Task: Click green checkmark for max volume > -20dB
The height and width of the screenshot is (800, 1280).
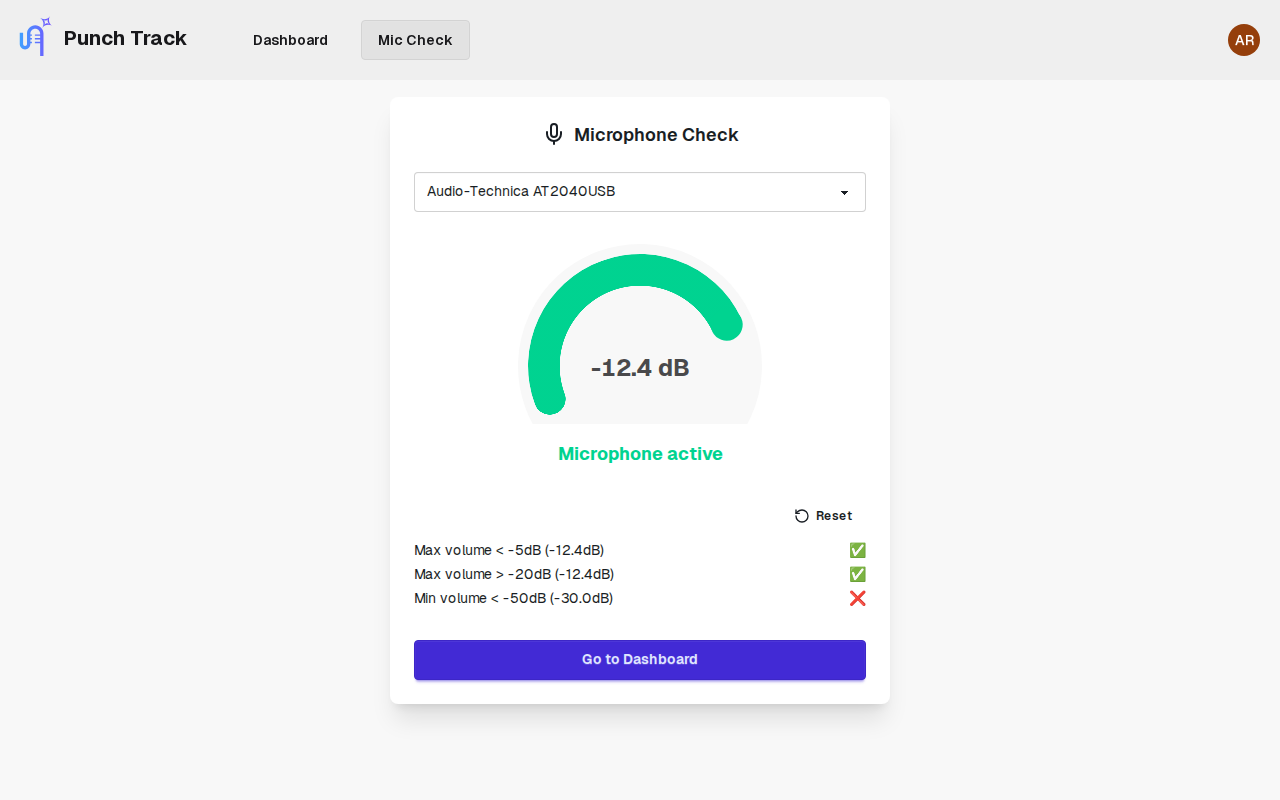Action: coord(857,574)
